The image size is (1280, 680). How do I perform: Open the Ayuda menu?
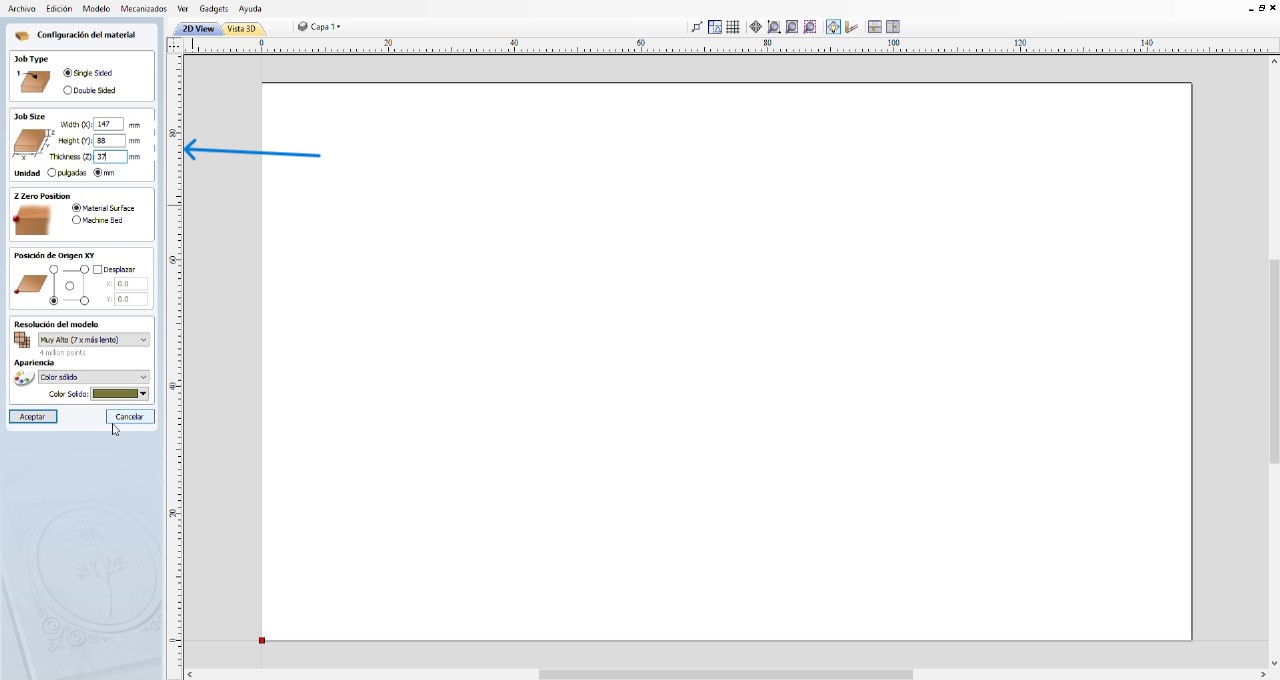(250, 8)
